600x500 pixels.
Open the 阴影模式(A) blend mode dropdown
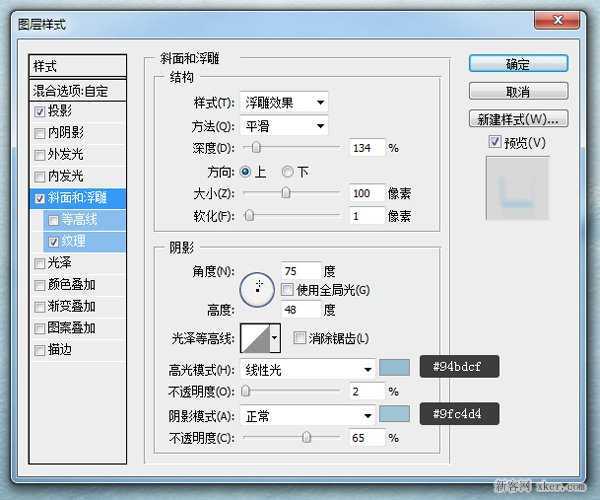(307, 415)
